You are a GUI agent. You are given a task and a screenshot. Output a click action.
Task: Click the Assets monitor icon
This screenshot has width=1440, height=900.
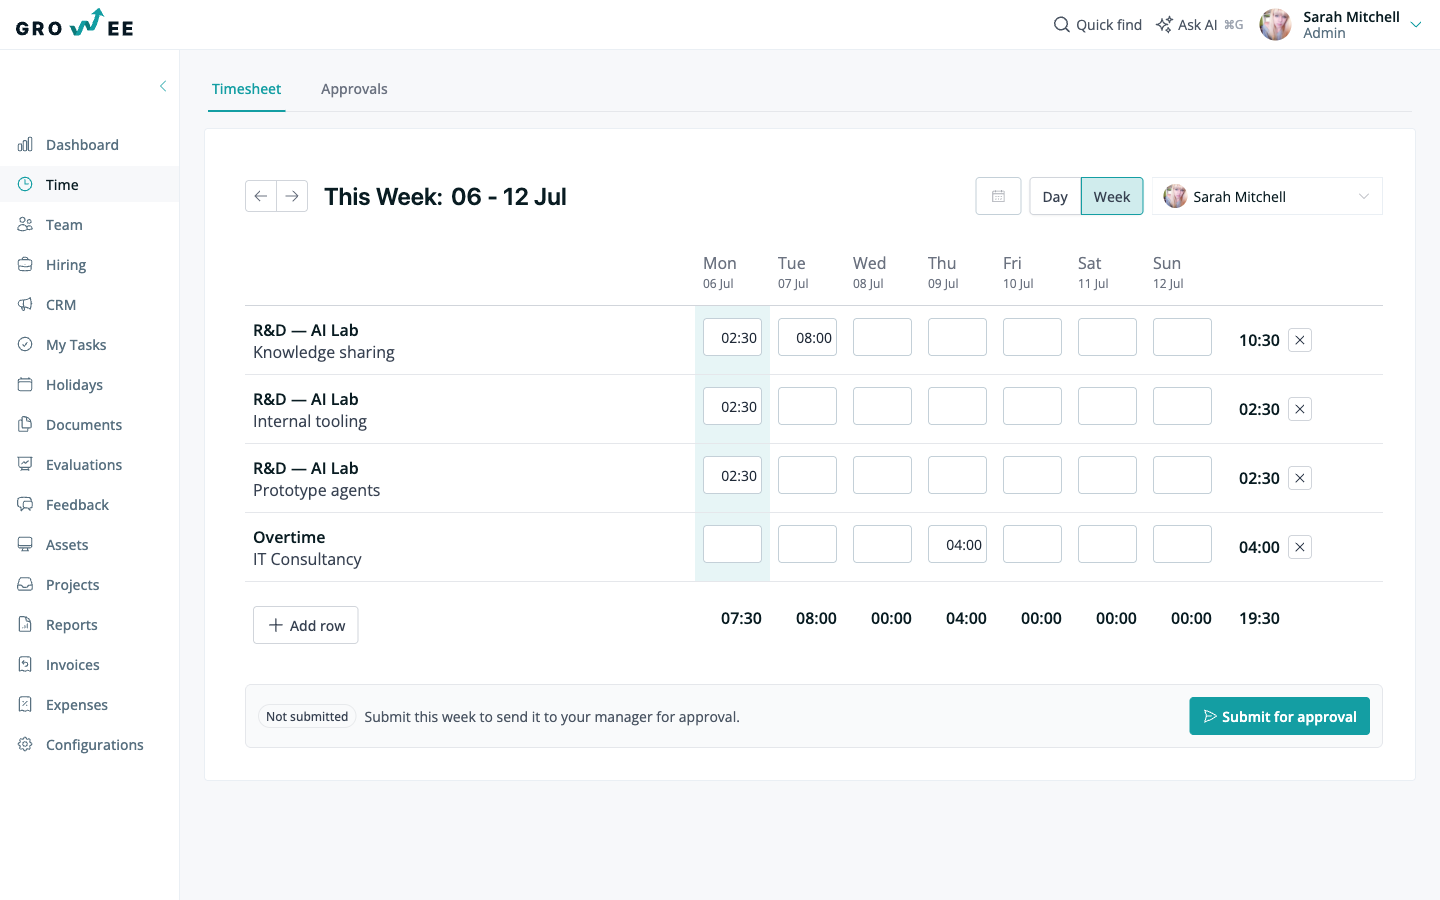pyautogui.click(x=25, y=545)
